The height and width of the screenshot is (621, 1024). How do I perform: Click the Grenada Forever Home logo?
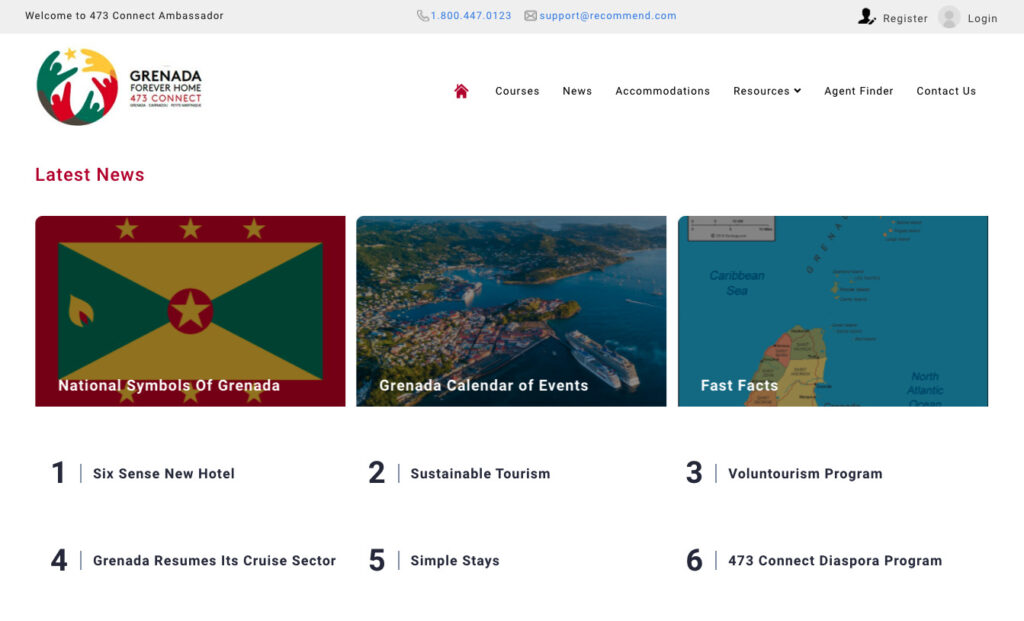pos(119,87)
